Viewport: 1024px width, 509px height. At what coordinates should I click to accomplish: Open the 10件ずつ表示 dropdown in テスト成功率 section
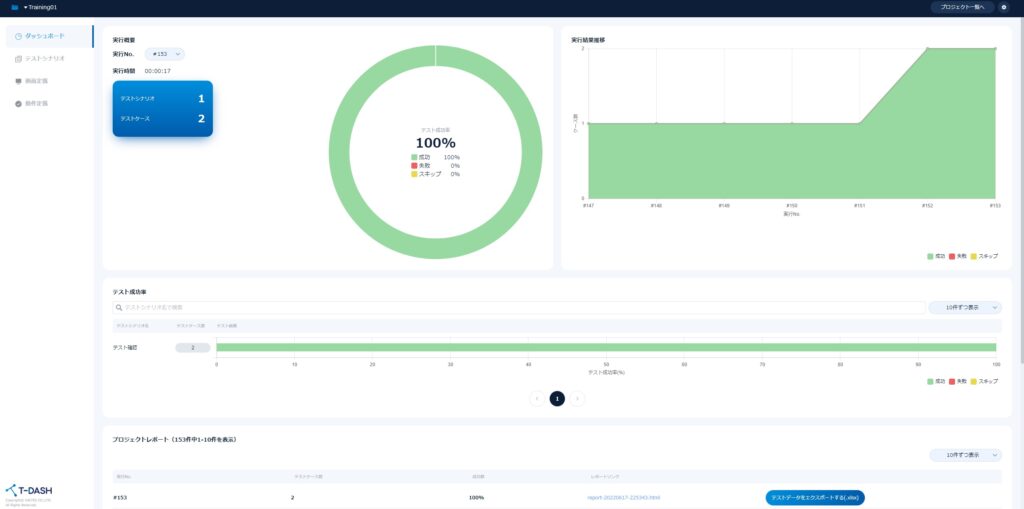(x=965, y=307)
